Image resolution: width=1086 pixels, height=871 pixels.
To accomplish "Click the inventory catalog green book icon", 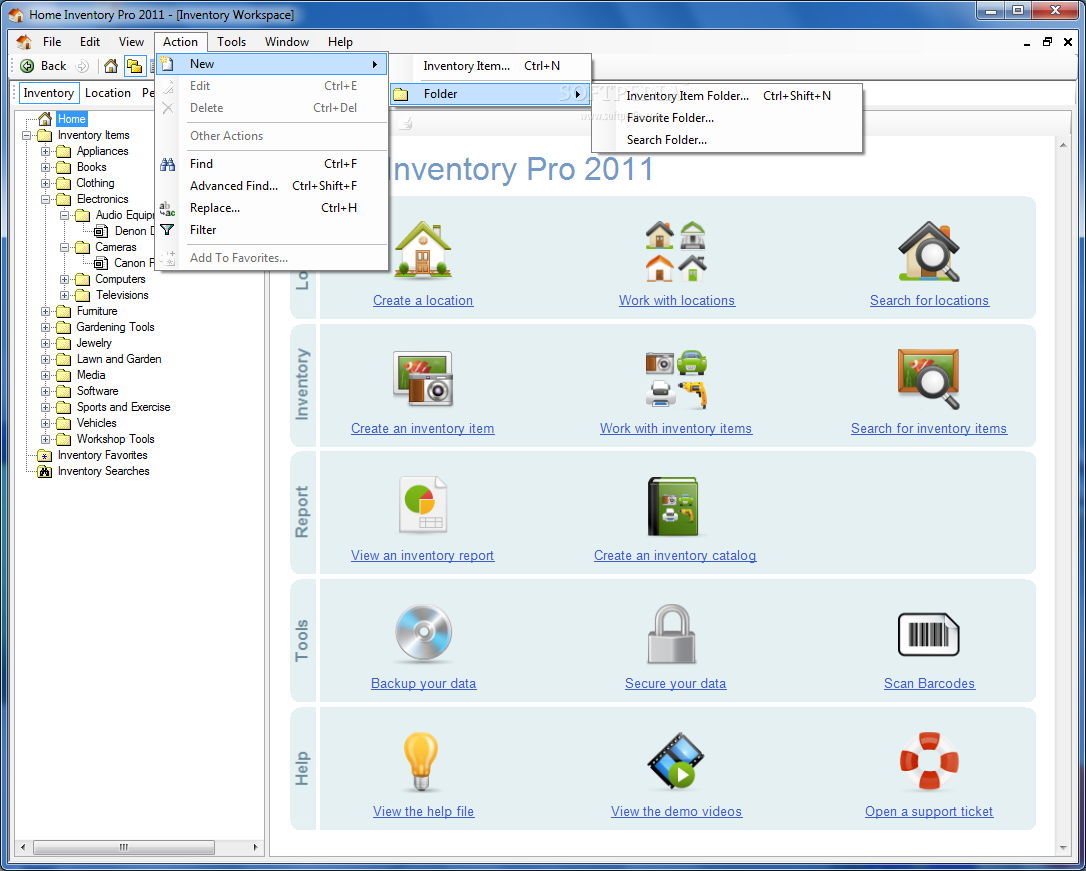I will (x=673, y=506).
